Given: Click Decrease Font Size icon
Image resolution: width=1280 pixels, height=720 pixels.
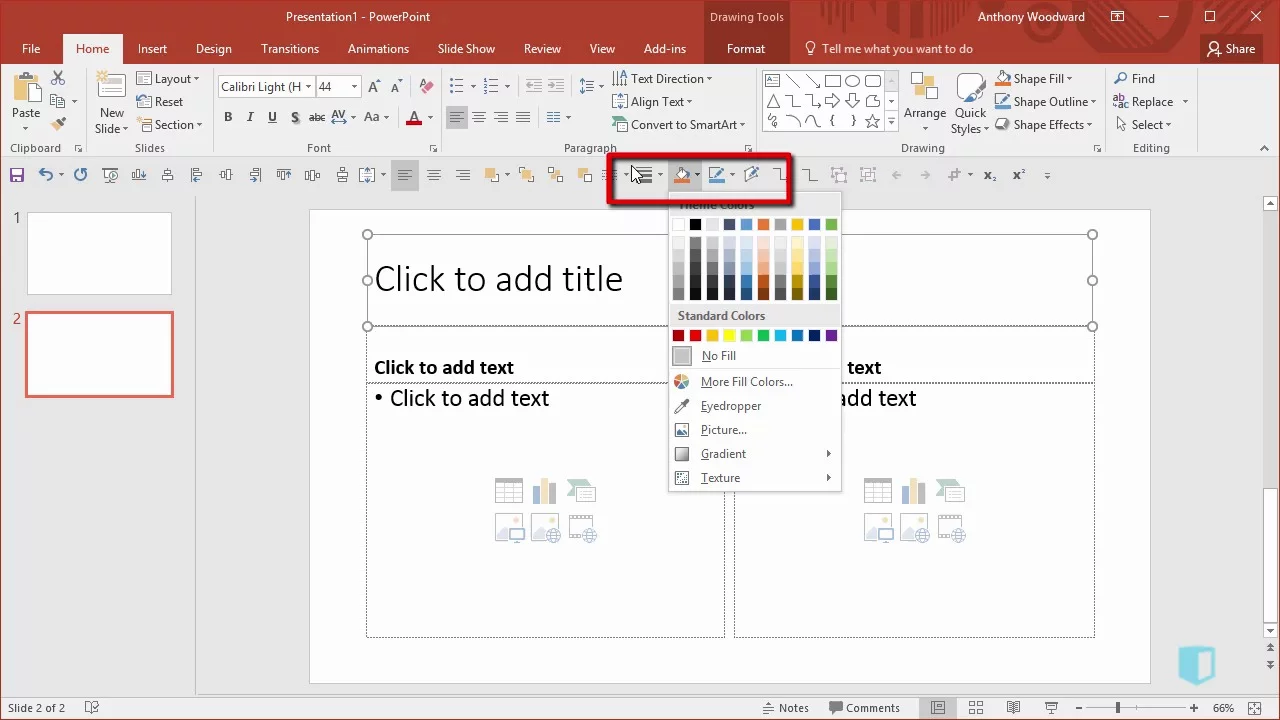Looking at the screenshot, I should 399,87.
